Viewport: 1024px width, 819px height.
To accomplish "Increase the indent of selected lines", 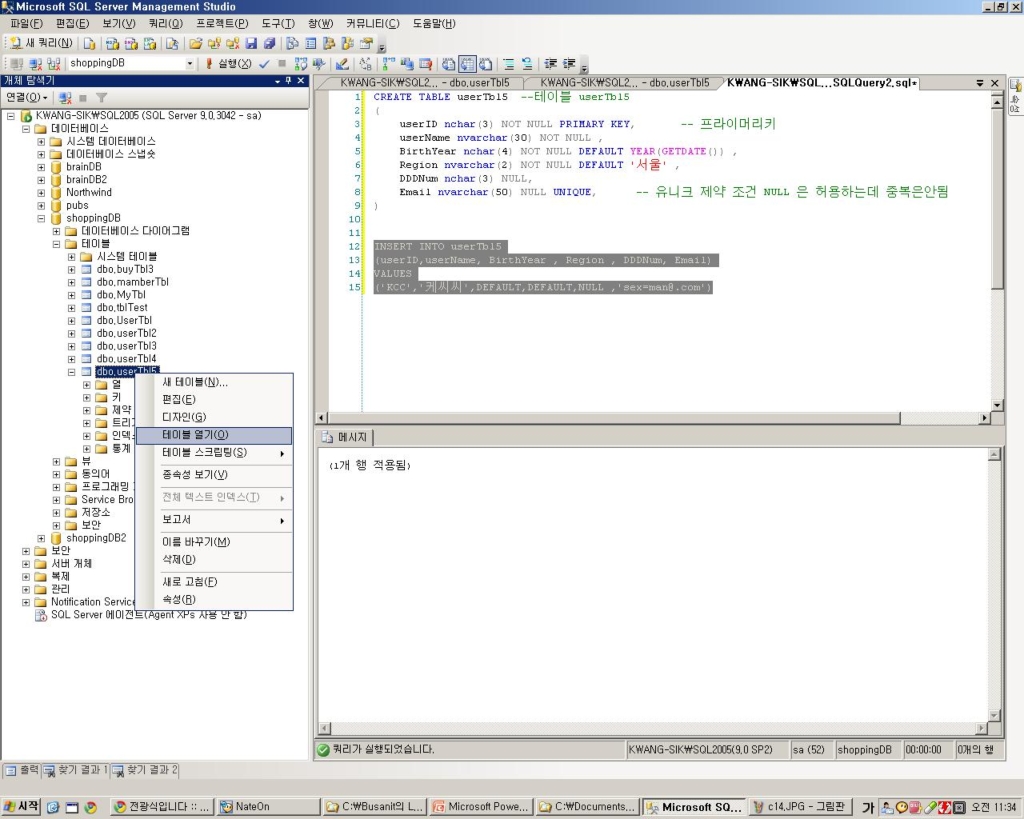I will [569, 63].
